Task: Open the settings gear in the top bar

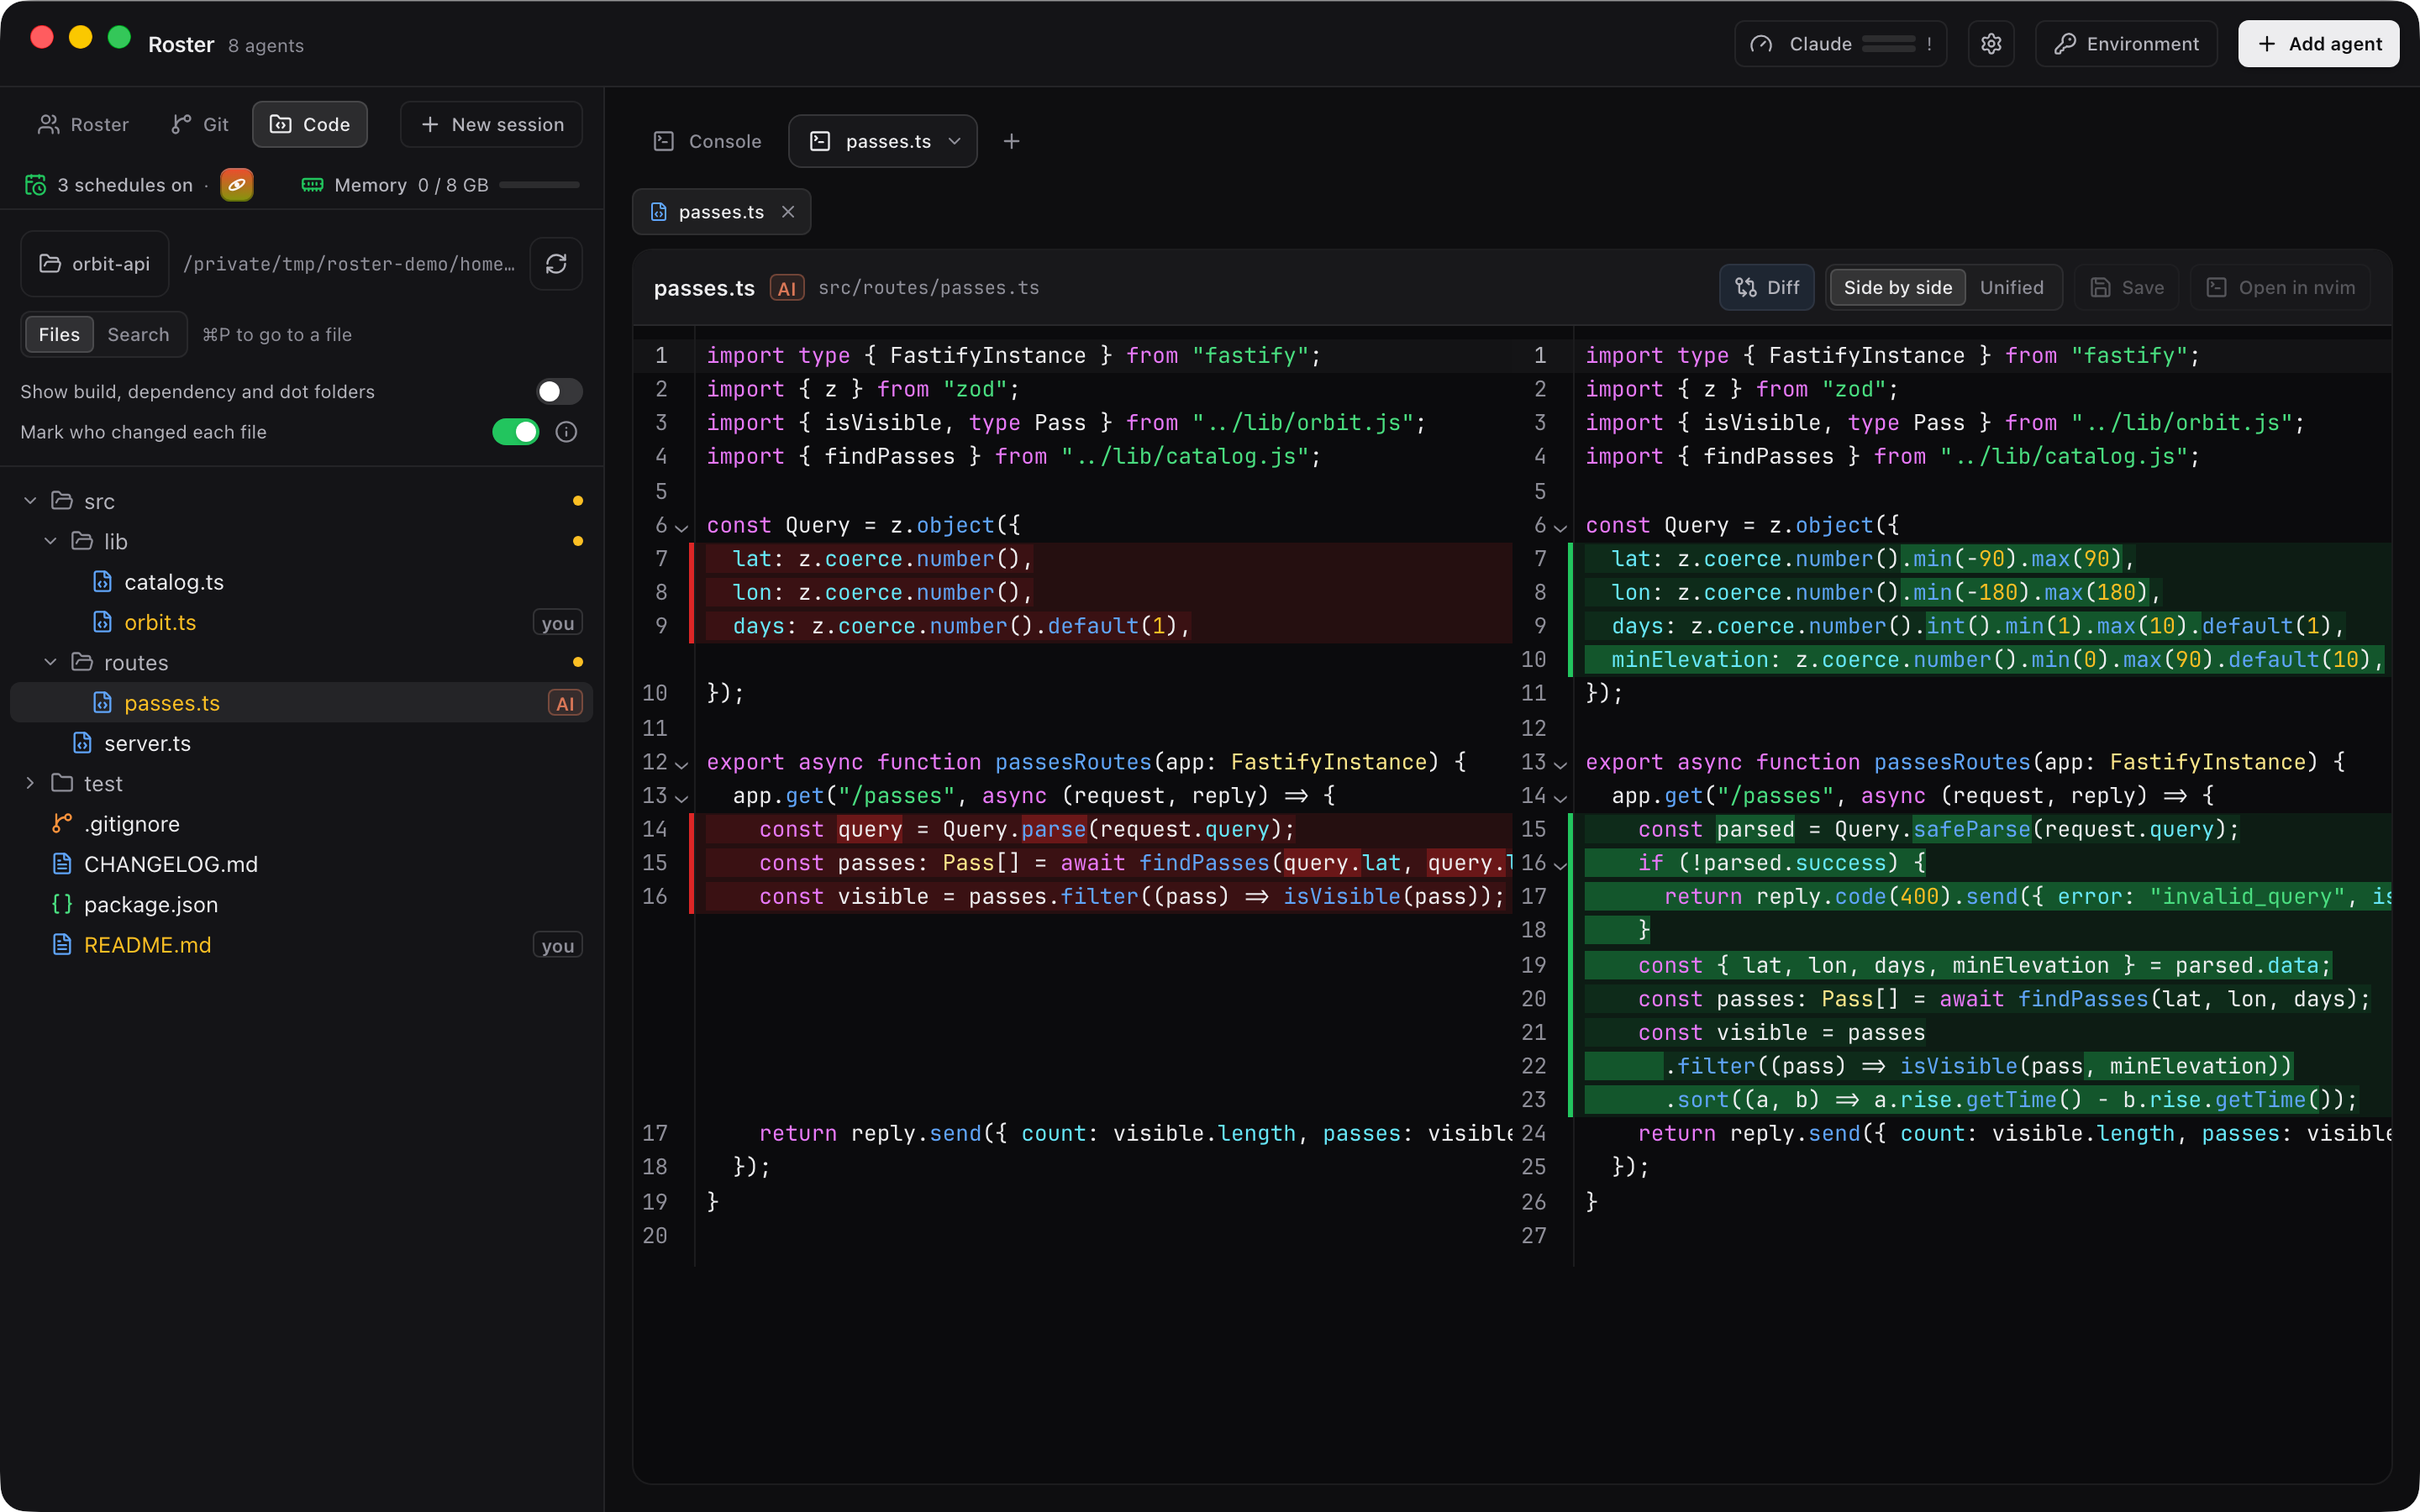Action: tap(1991, 44)
